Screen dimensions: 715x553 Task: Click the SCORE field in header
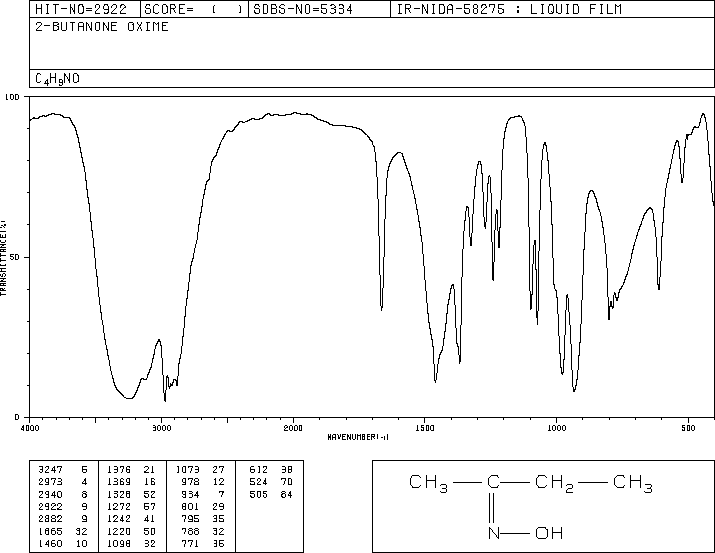[194, 9]
